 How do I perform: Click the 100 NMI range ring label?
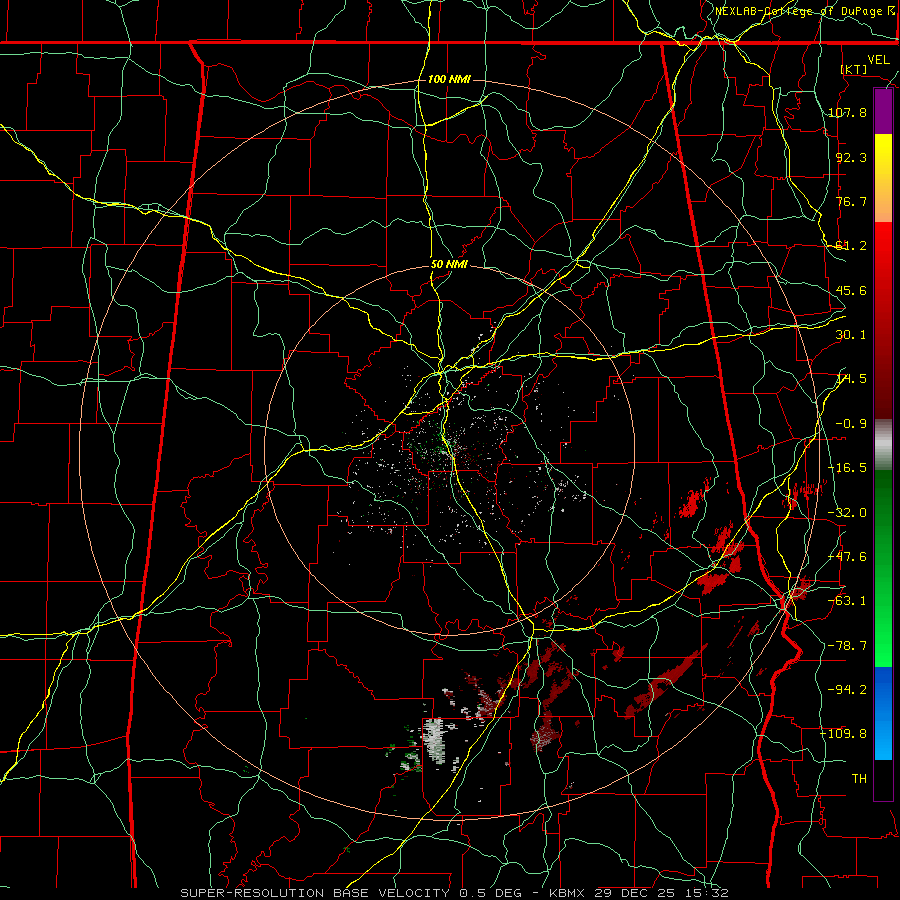[x=449, y=79]
